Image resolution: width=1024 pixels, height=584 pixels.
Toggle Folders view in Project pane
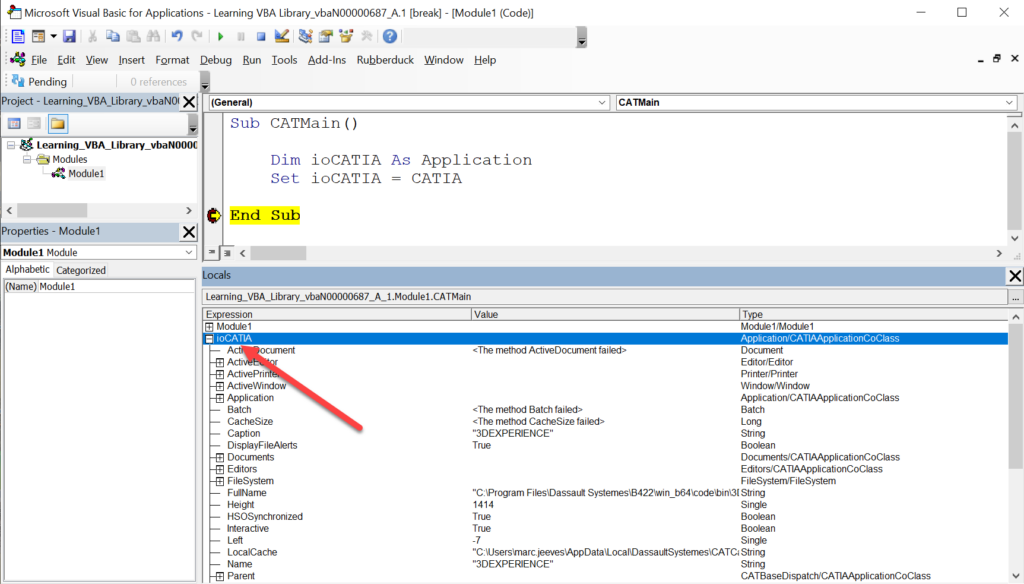click(x=57, y=123)
